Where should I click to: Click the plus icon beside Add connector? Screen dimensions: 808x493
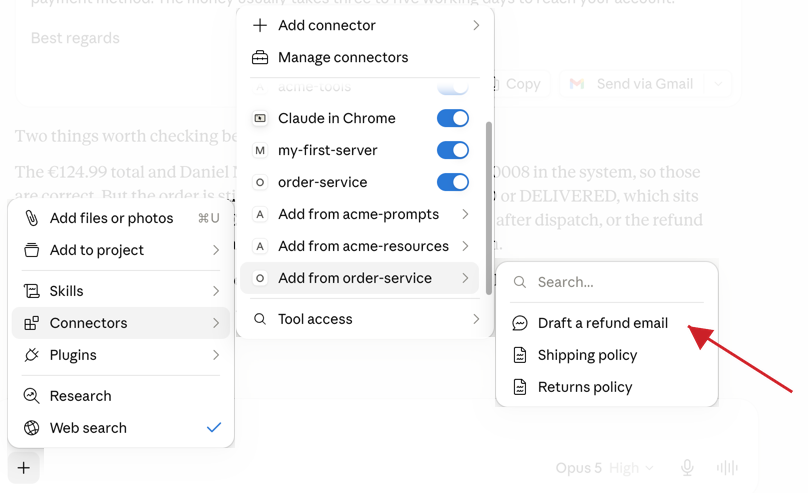(260, 25)
